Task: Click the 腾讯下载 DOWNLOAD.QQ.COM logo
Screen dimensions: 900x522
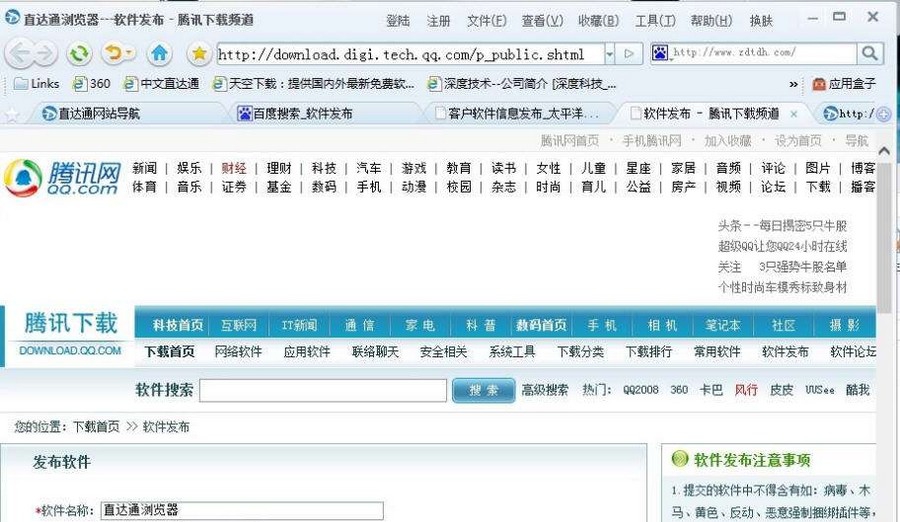Action: point(70,334)
